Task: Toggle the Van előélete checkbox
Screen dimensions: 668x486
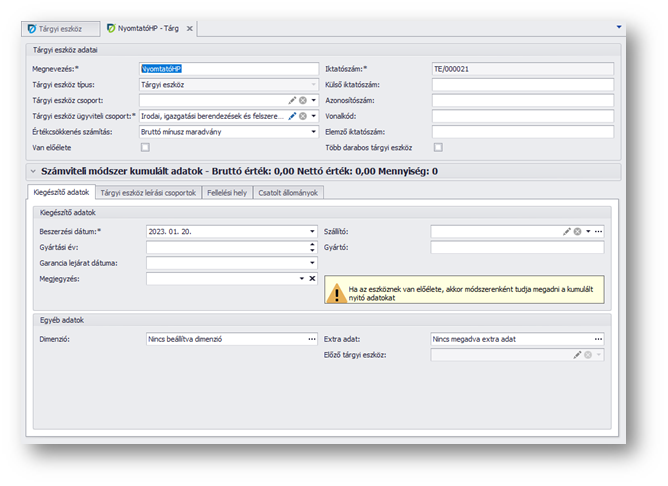Action: 145,147
